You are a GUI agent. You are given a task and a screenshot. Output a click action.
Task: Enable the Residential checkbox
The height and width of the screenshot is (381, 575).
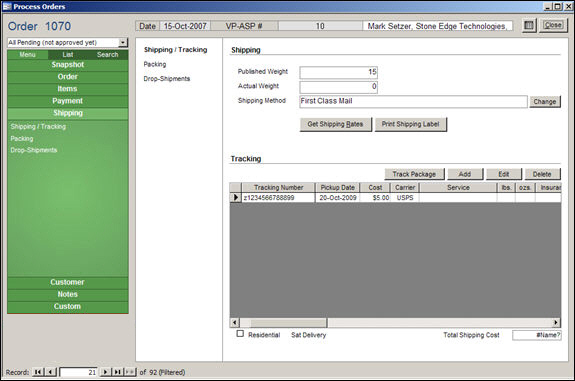point(240,333)
